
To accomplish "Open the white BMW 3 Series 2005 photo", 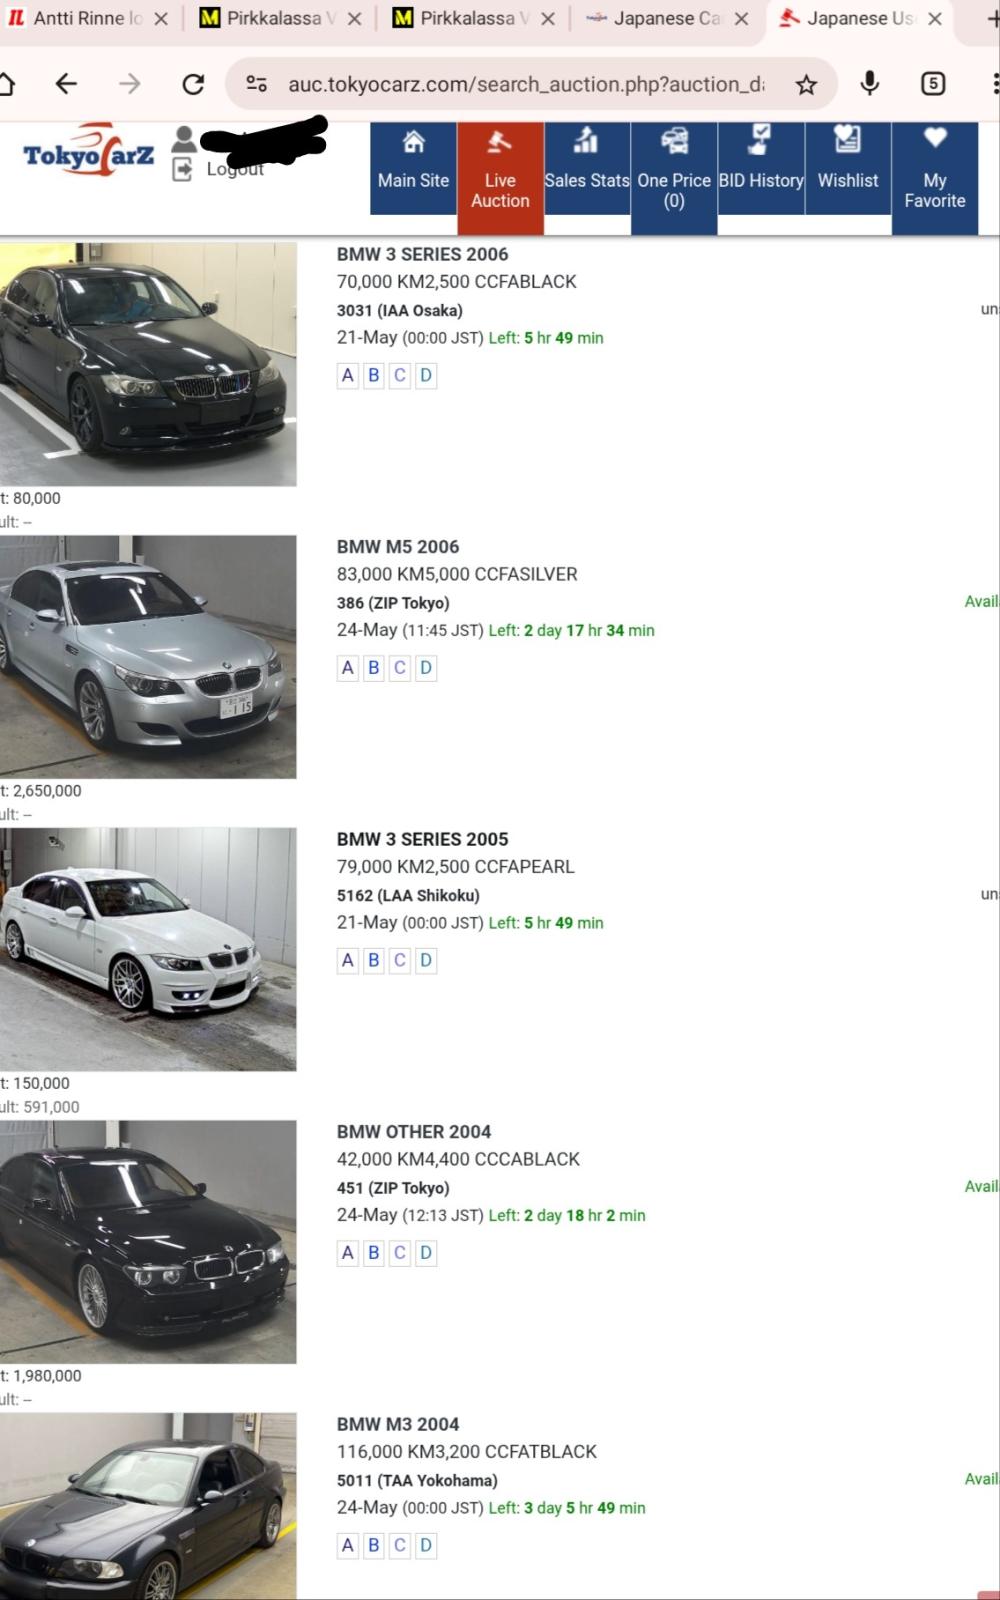I will pos(148,949).
